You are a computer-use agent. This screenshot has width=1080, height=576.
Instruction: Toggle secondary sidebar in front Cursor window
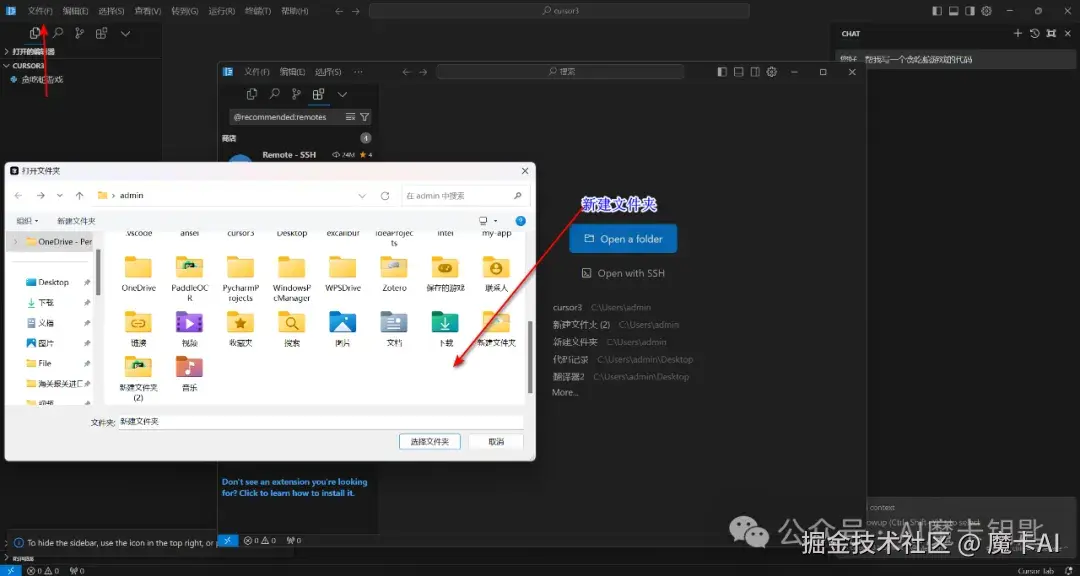755,72
